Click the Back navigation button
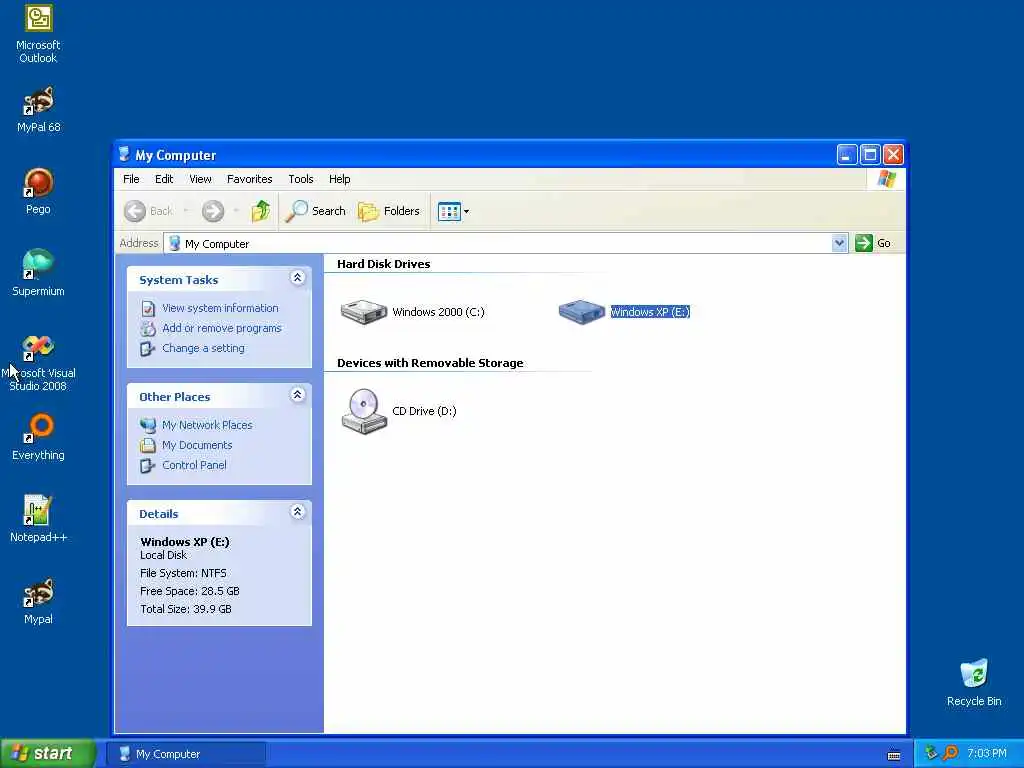Image resolution: width=1024 pixels, height=768 pixels. (149, 211)
